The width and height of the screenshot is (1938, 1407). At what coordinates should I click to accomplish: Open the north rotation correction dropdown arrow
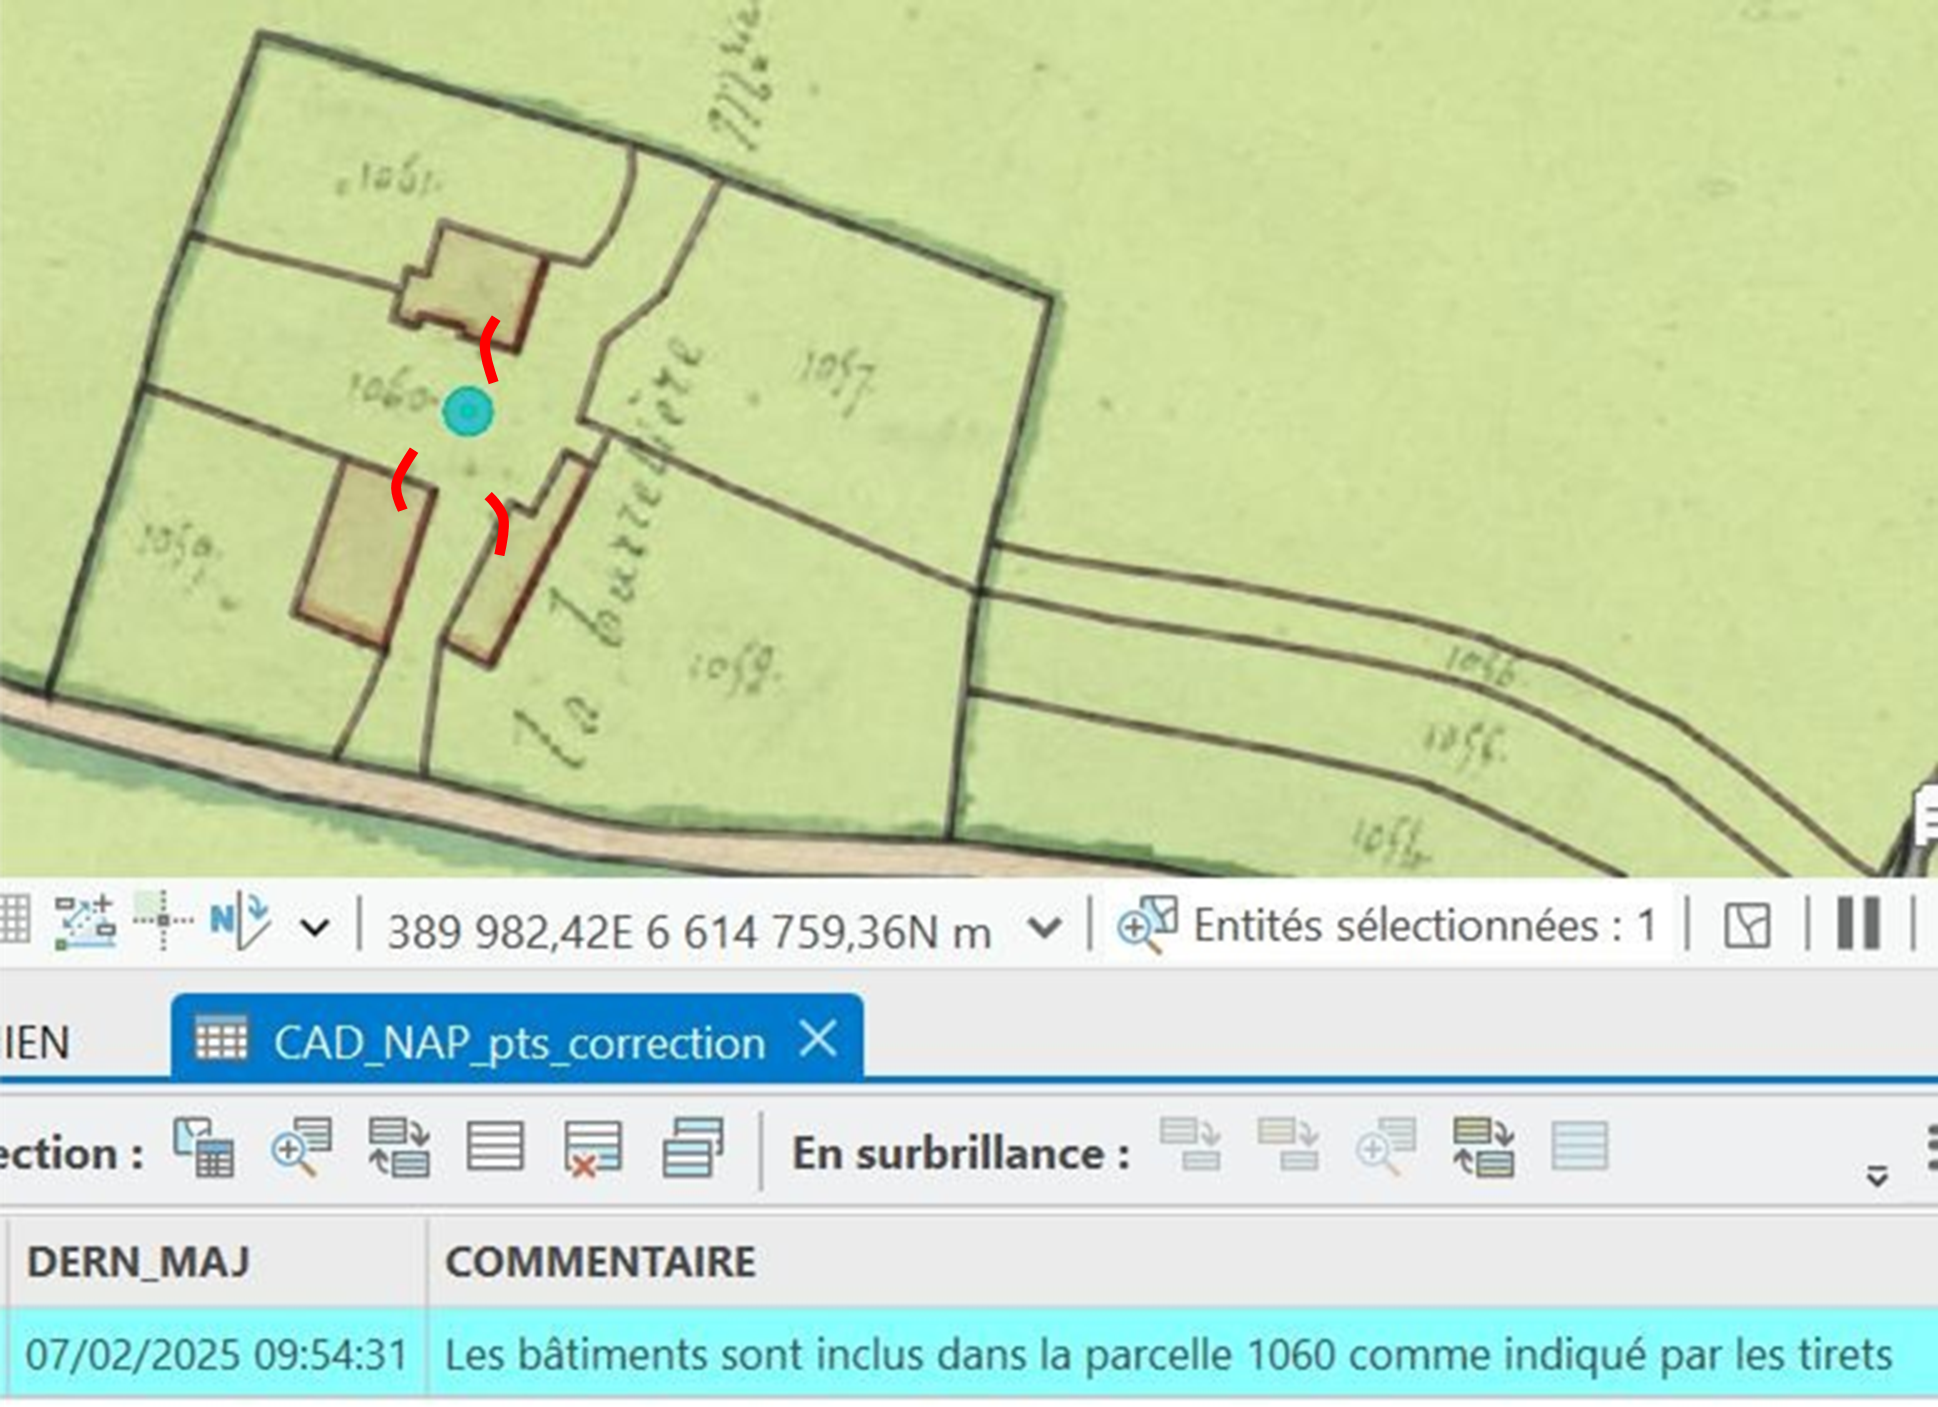pos(315,928)
